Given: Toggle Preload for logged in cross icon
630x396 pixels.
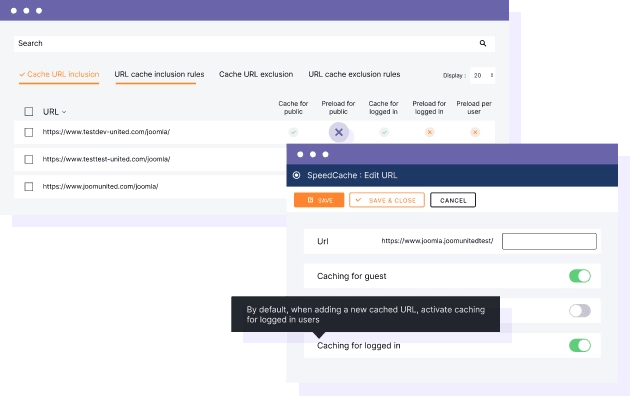Looking at the screenshot, I should [x=430, y=132].
